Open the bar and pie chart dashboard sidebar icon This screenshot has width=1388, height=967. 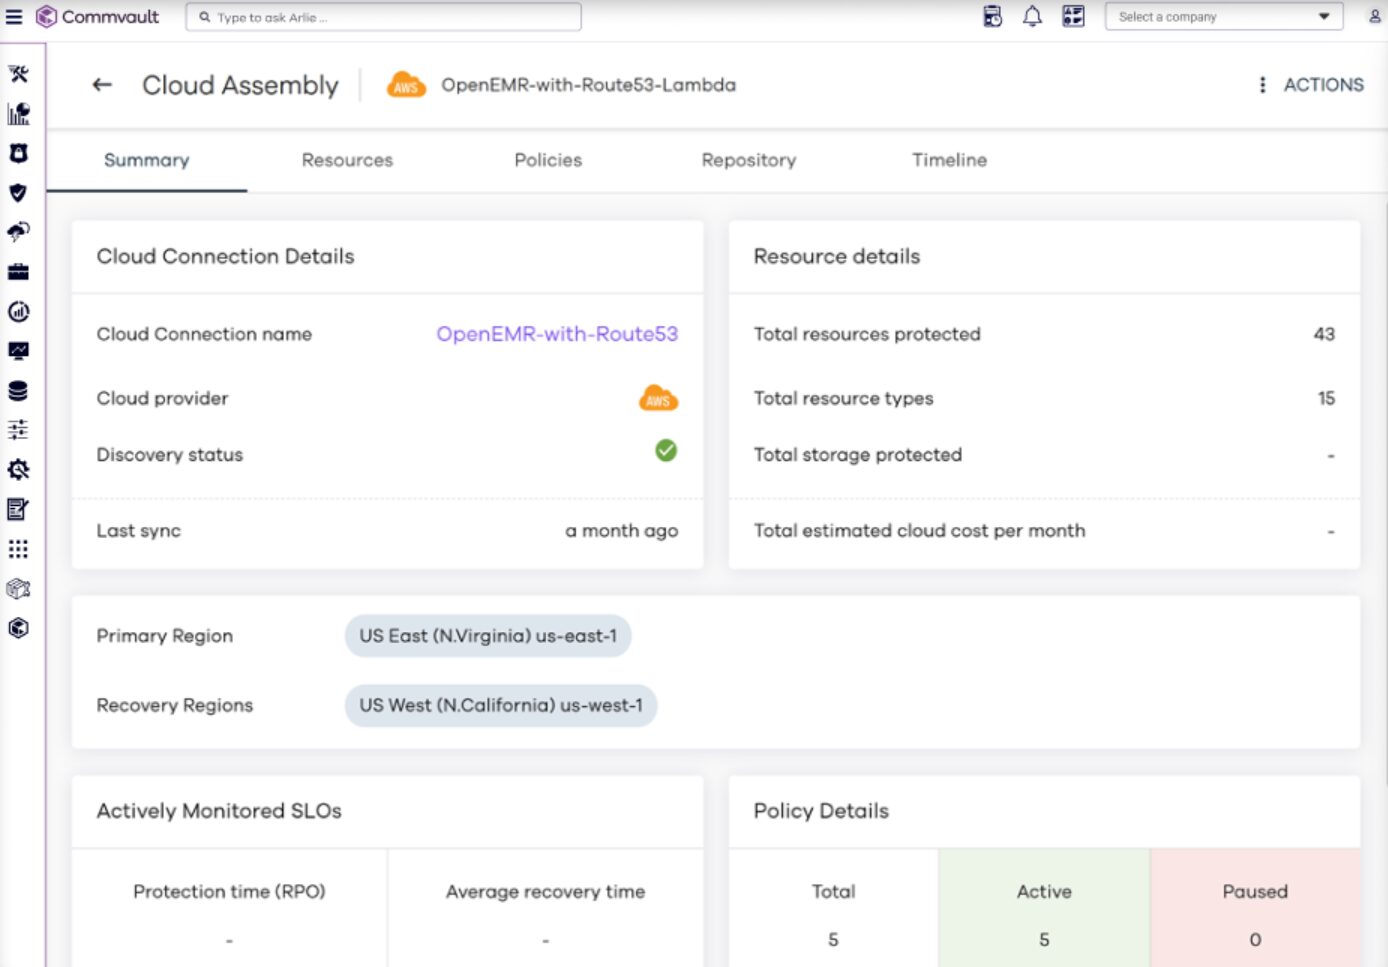click(x=18, y=114)
